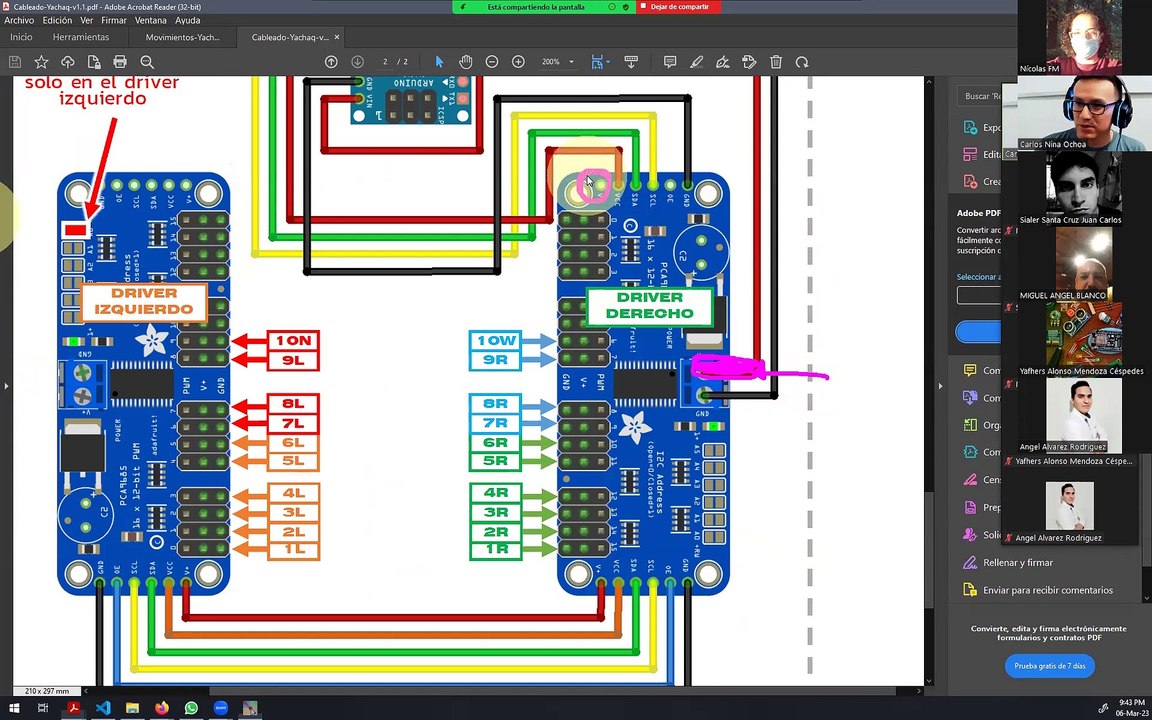
Task: Click the Buscar tools search field
Action: click(x=978, y=96)
